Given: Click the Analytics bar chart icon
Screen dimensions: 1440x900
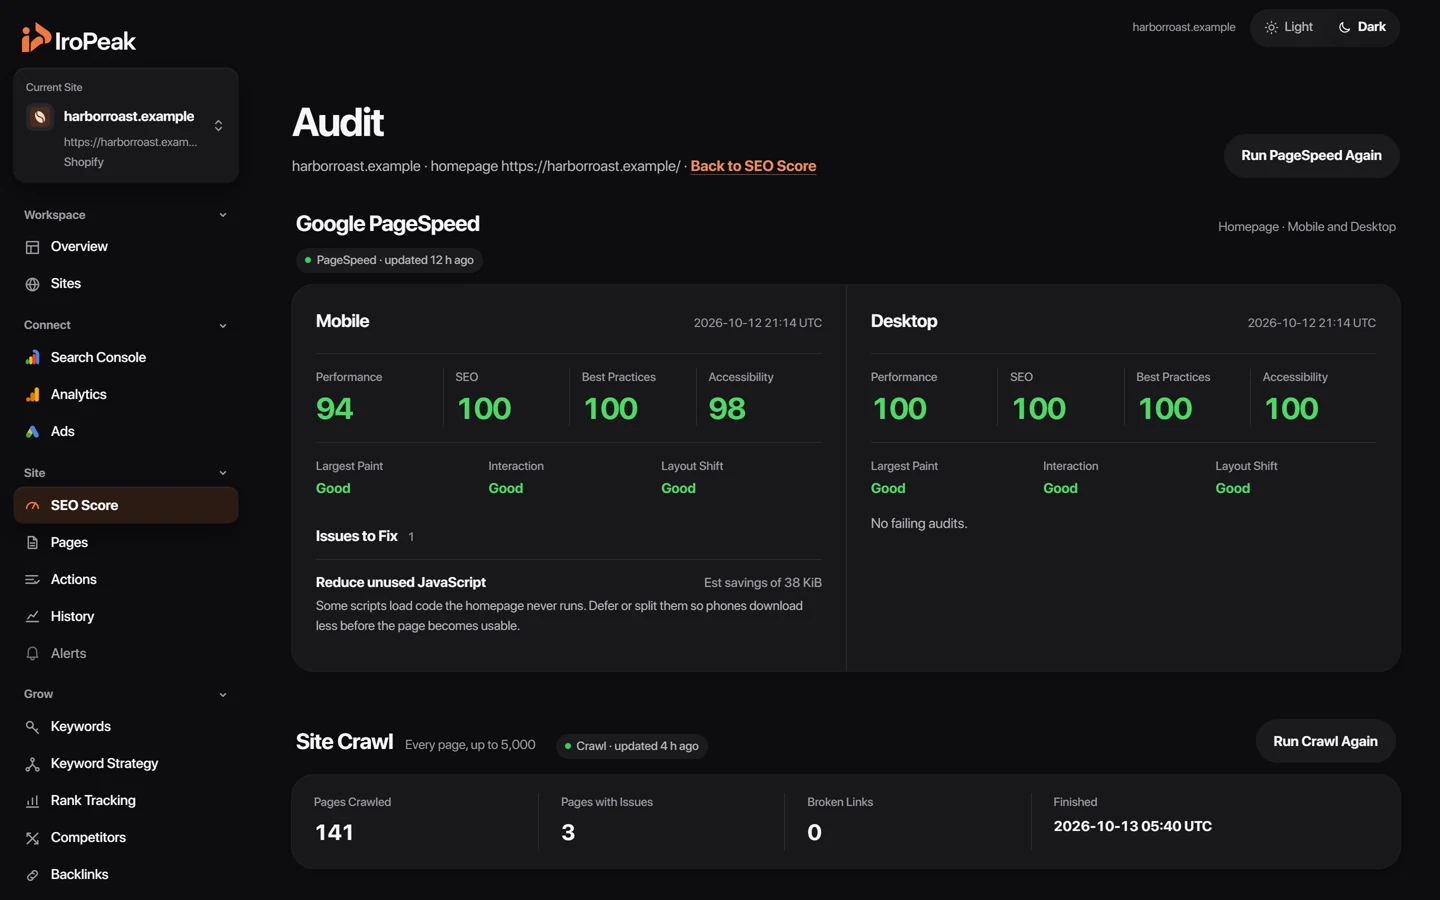Looking at the screenshot, I should coord(32,395).
